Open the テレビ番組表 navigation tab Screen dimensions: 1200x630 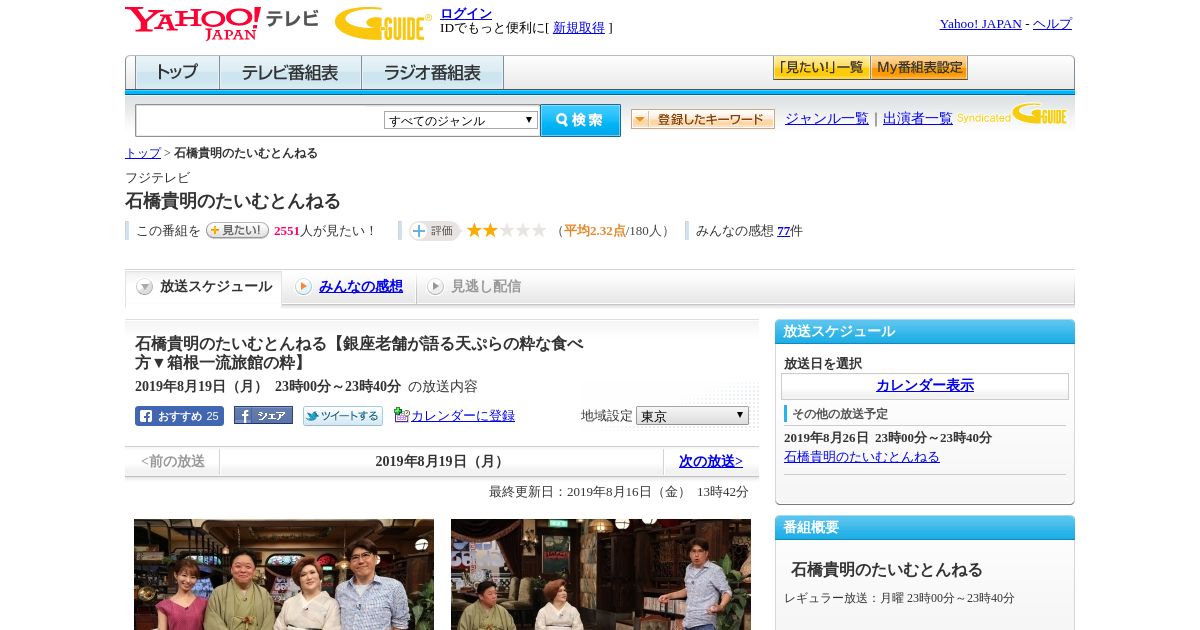(290, 73)
